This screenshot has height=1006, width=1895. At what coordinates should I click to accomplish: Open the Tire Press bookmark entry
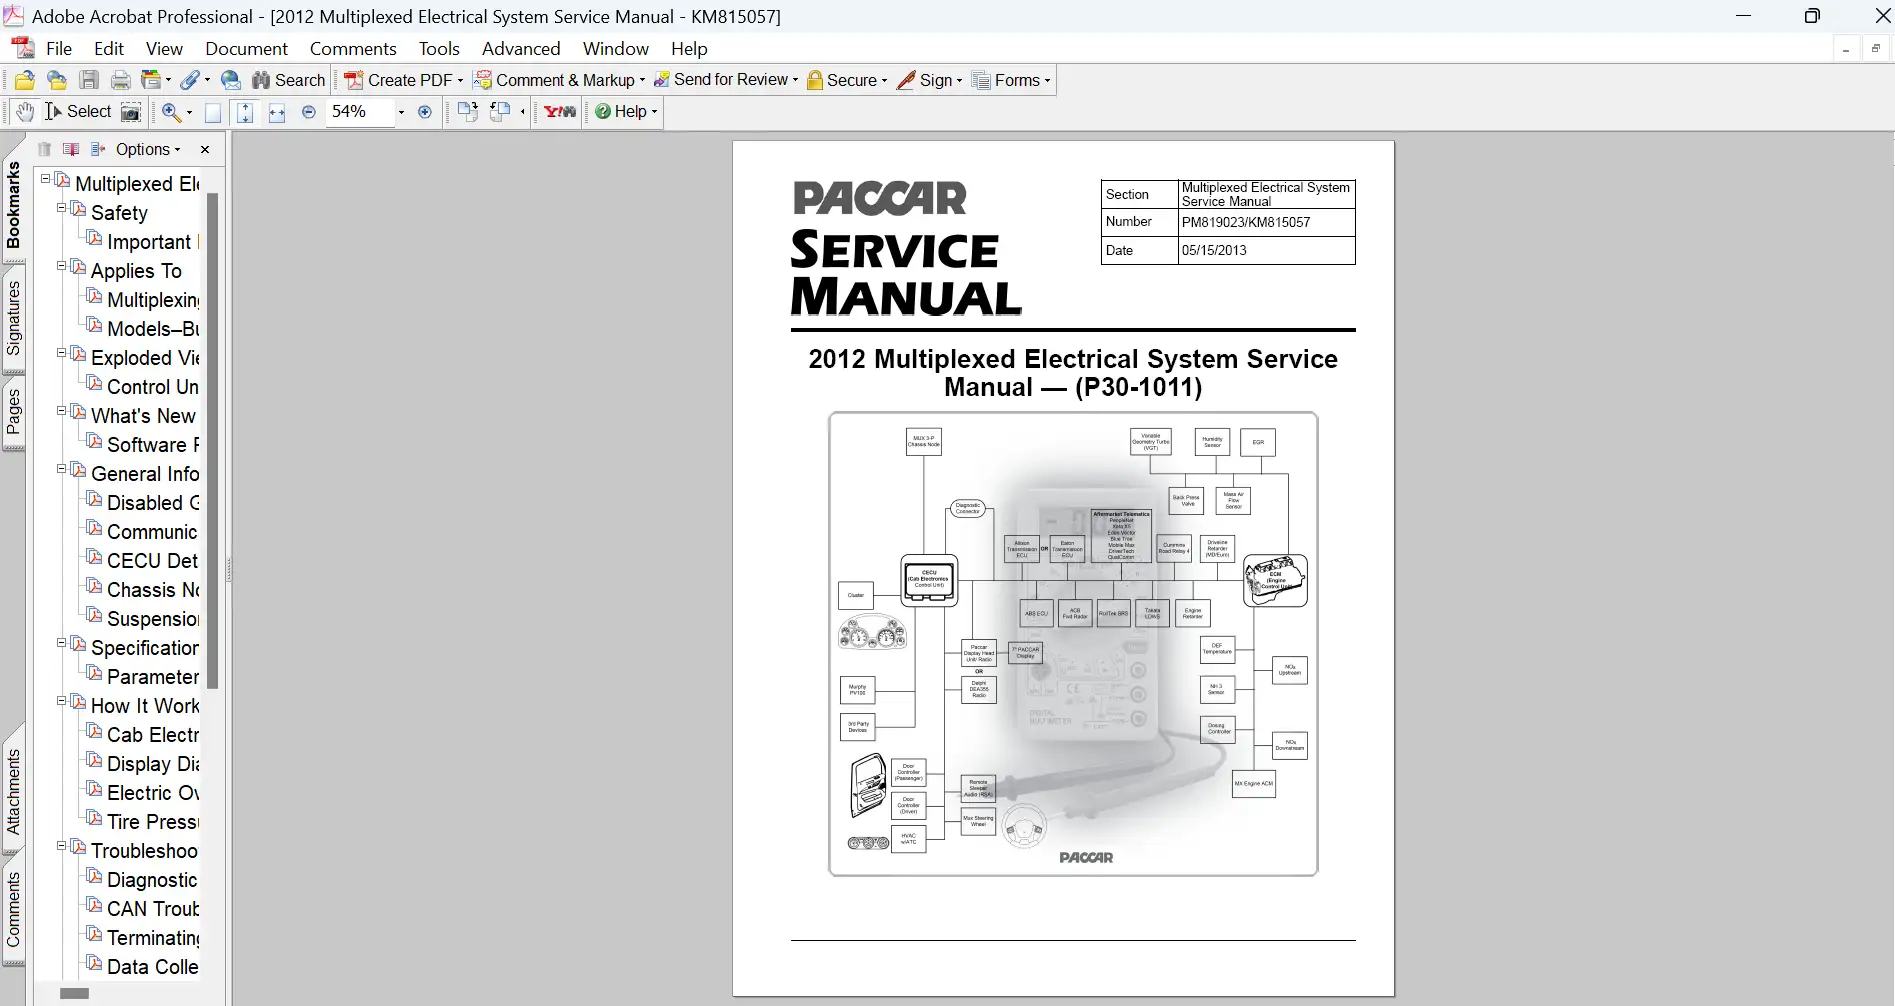click(x=152, y=822)
